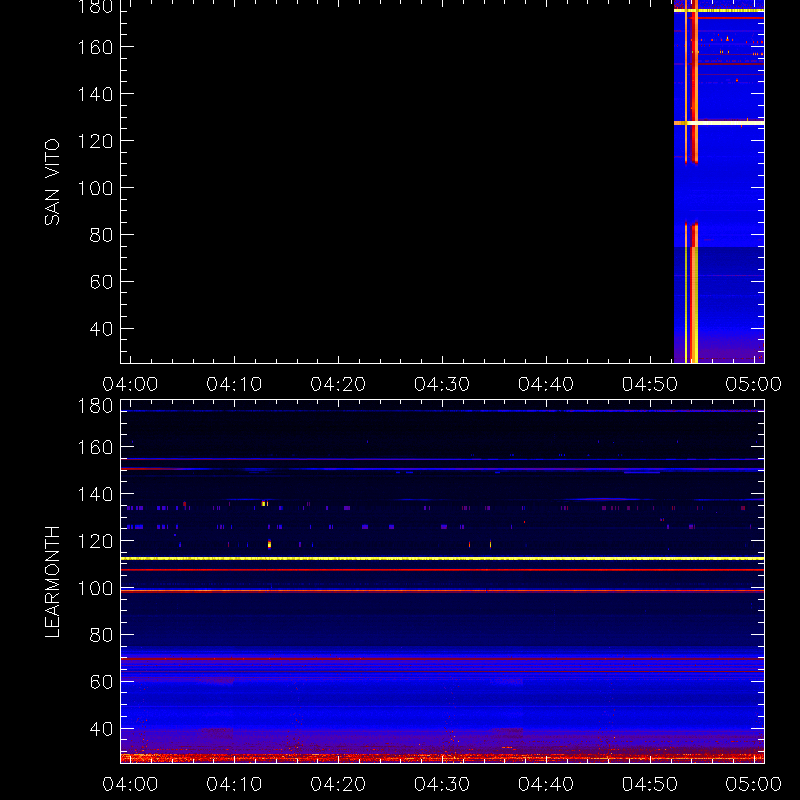Screen dimensions: 800x800
Task: Select the 120 tick label on San Vito plot
Action: [95, 141]
